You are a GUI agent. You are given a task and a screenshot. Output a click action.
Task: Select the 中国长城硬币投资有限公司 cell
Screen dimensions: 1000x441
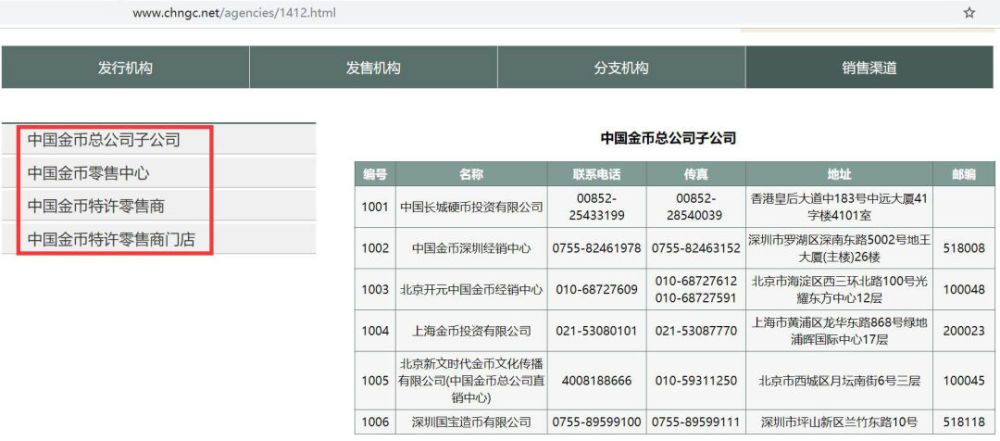471,207
